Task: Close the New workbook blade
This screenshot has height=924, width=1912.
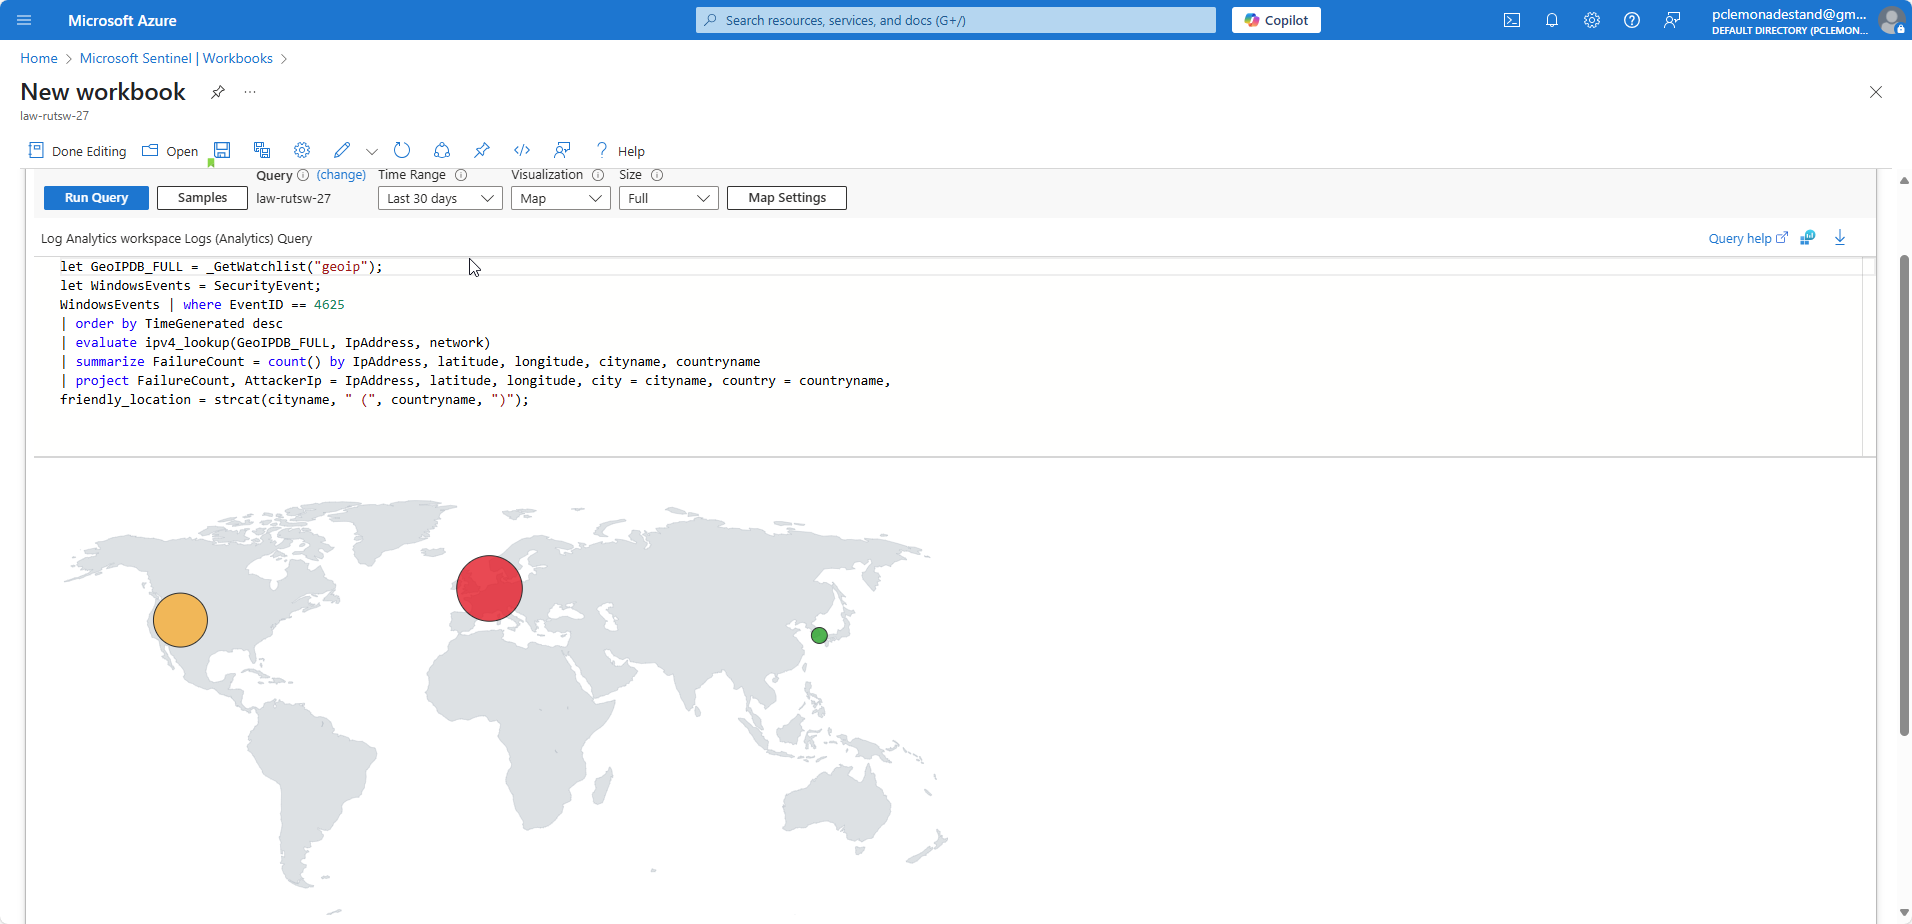Action: tap(1876, 92)
